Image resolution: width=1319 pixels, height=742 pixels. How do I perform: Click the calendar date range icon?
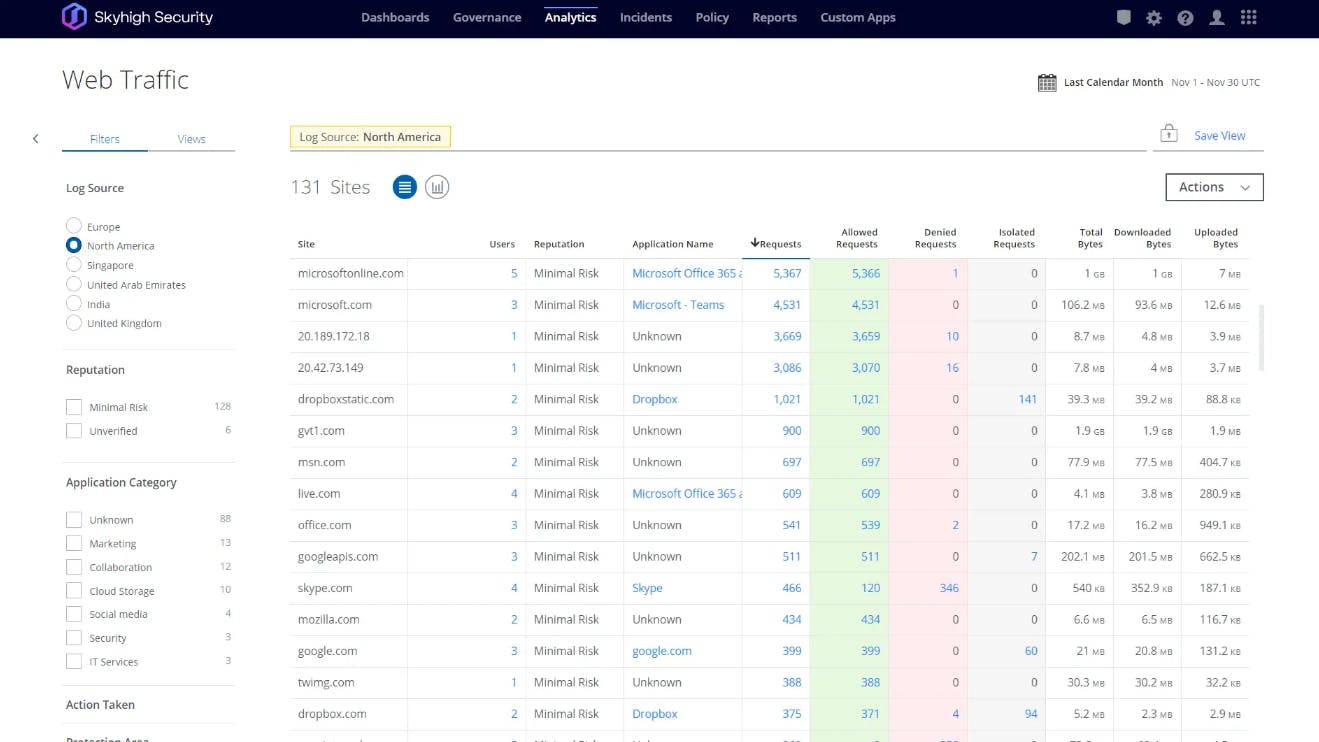pos(1047,83)
